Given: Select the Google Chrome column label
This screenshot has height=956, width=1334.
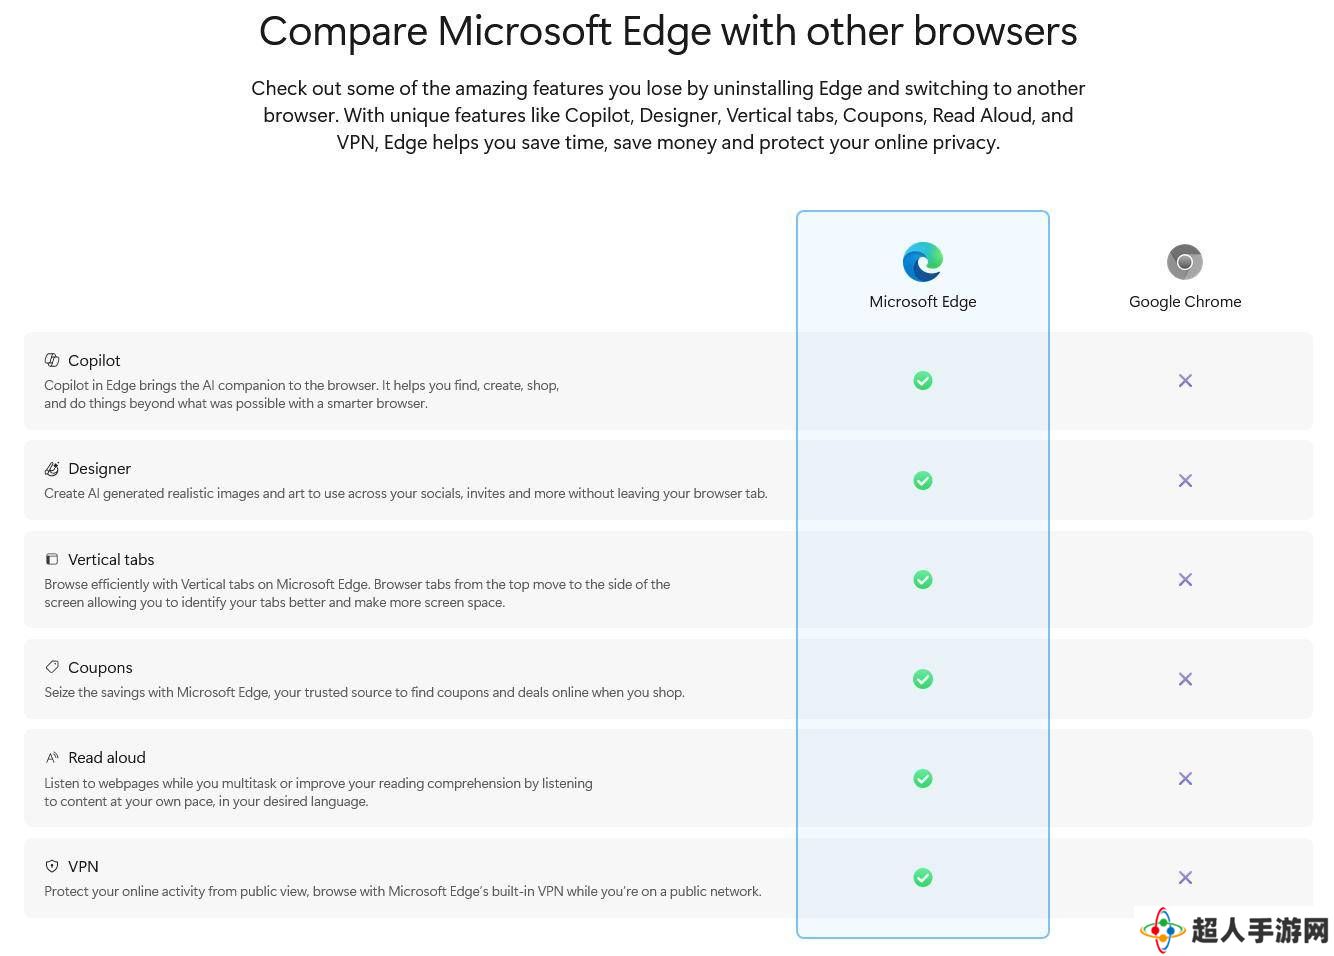Looking at the screenshot, I should click(1185, 301).
